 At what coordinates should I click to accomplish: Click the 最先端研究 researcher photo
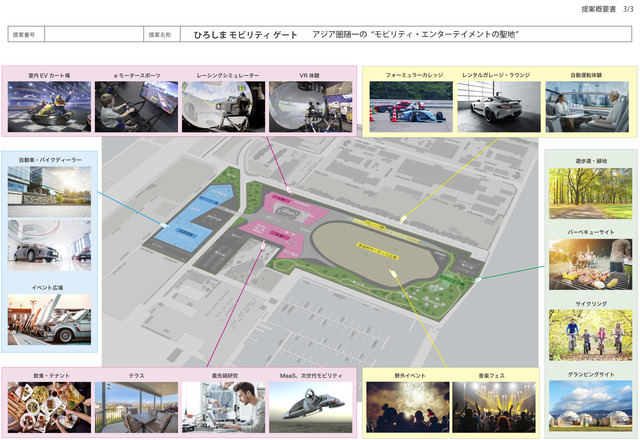[223, 407]
